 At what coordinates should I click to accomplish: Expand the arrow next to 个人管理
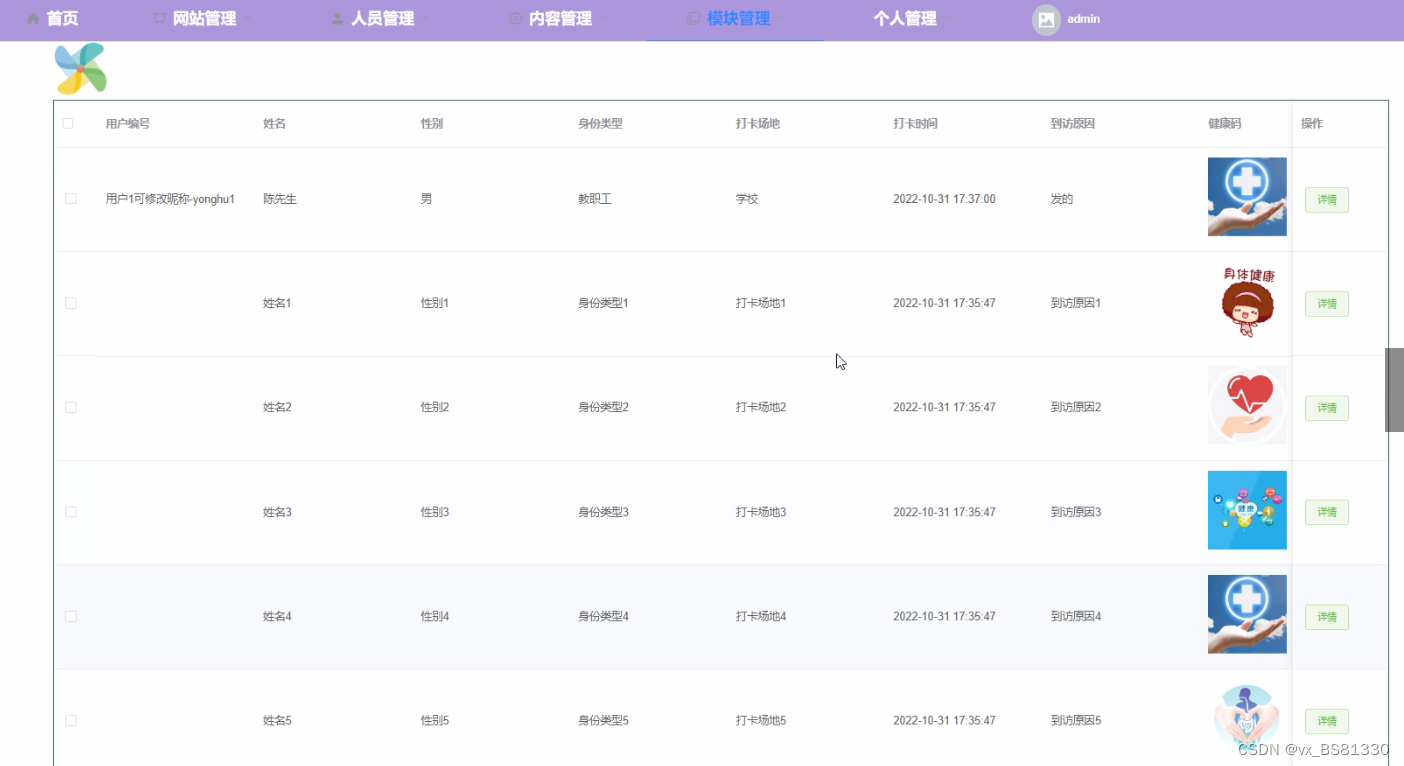coord(949,19)
